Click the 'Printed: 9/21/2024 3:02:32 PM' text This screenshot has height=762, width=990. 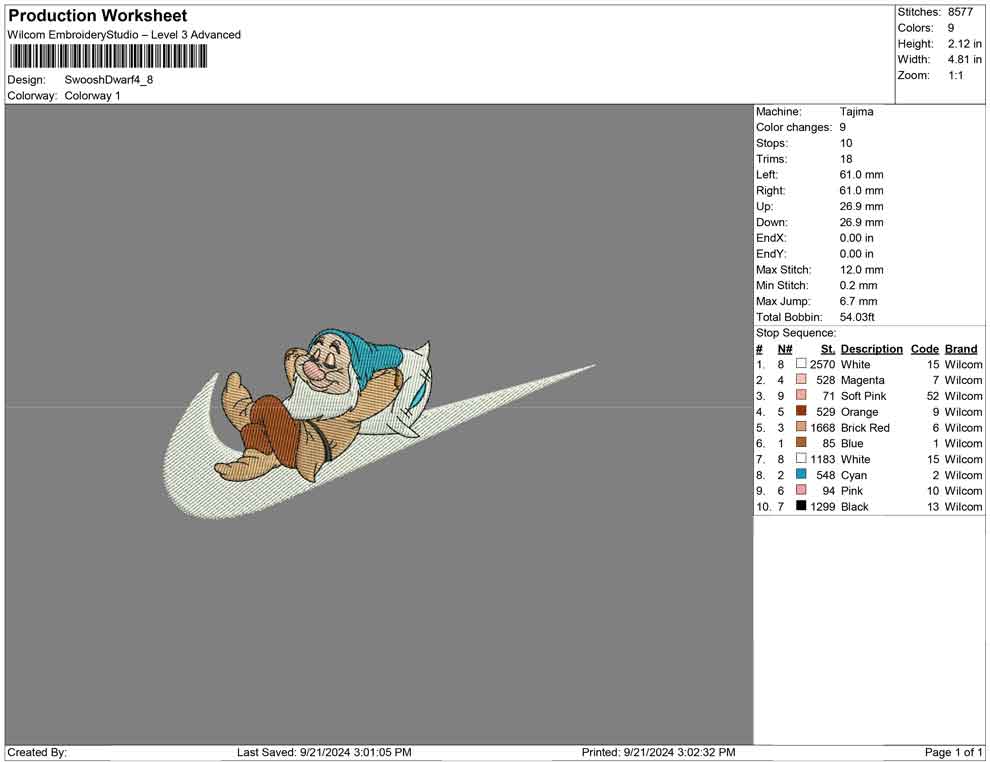[658, 752]
